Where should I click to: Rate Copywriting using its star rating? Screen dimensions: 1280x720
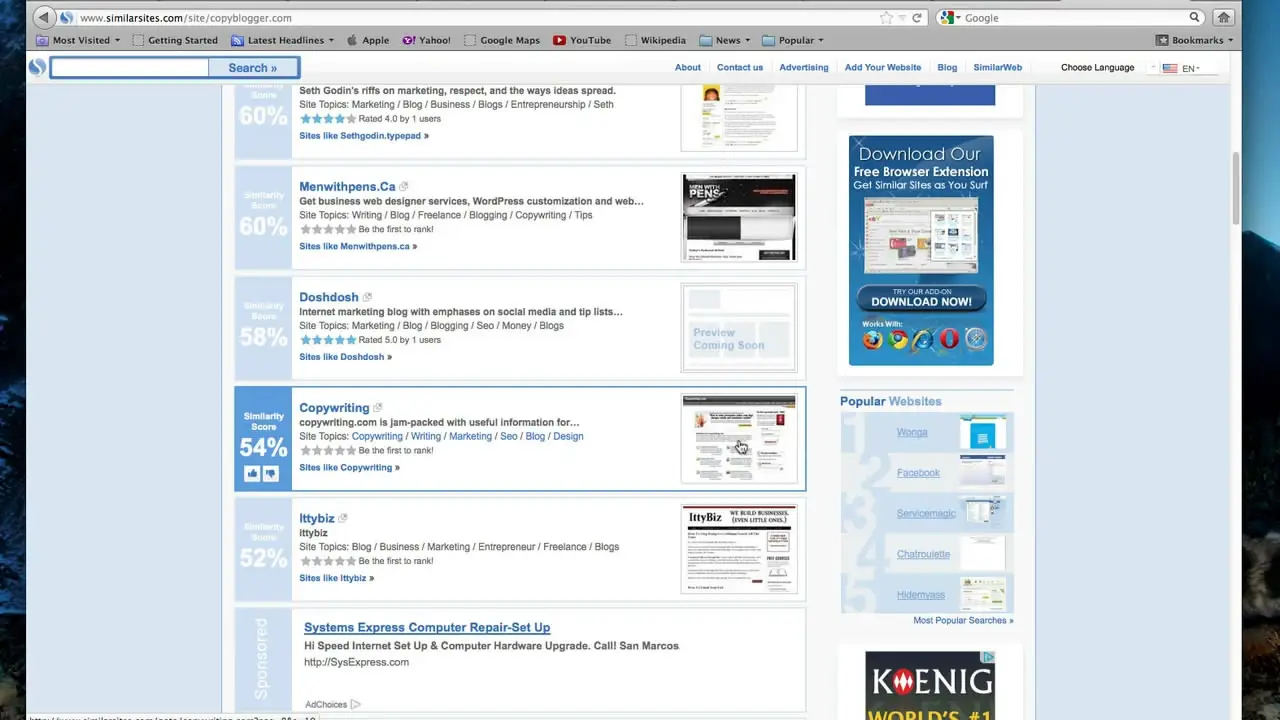[x=328, y=450]
